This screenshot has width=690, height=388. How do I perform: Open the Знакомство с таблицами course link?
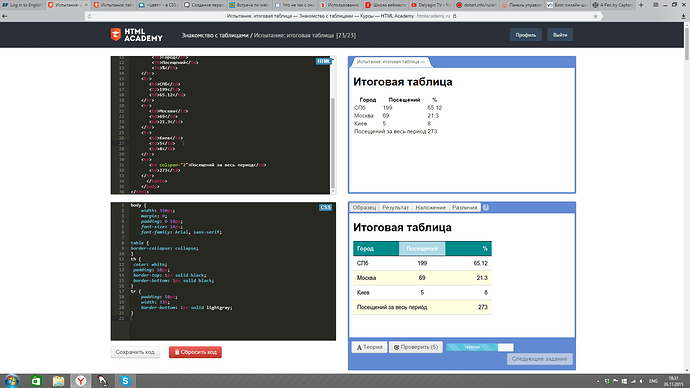(215, 35)
